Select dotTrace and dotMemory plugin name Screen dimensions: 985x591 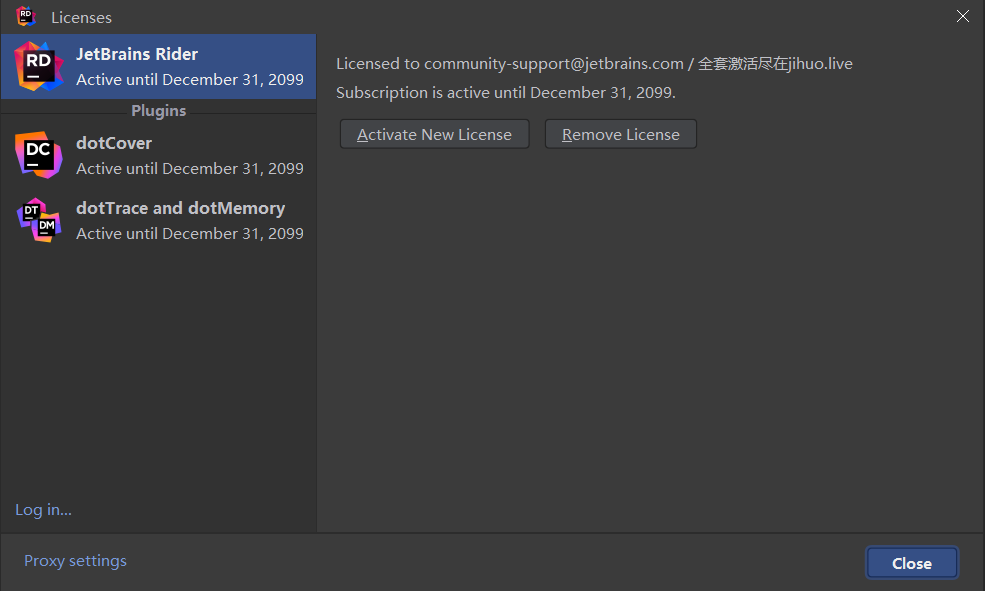coord(180,208)
